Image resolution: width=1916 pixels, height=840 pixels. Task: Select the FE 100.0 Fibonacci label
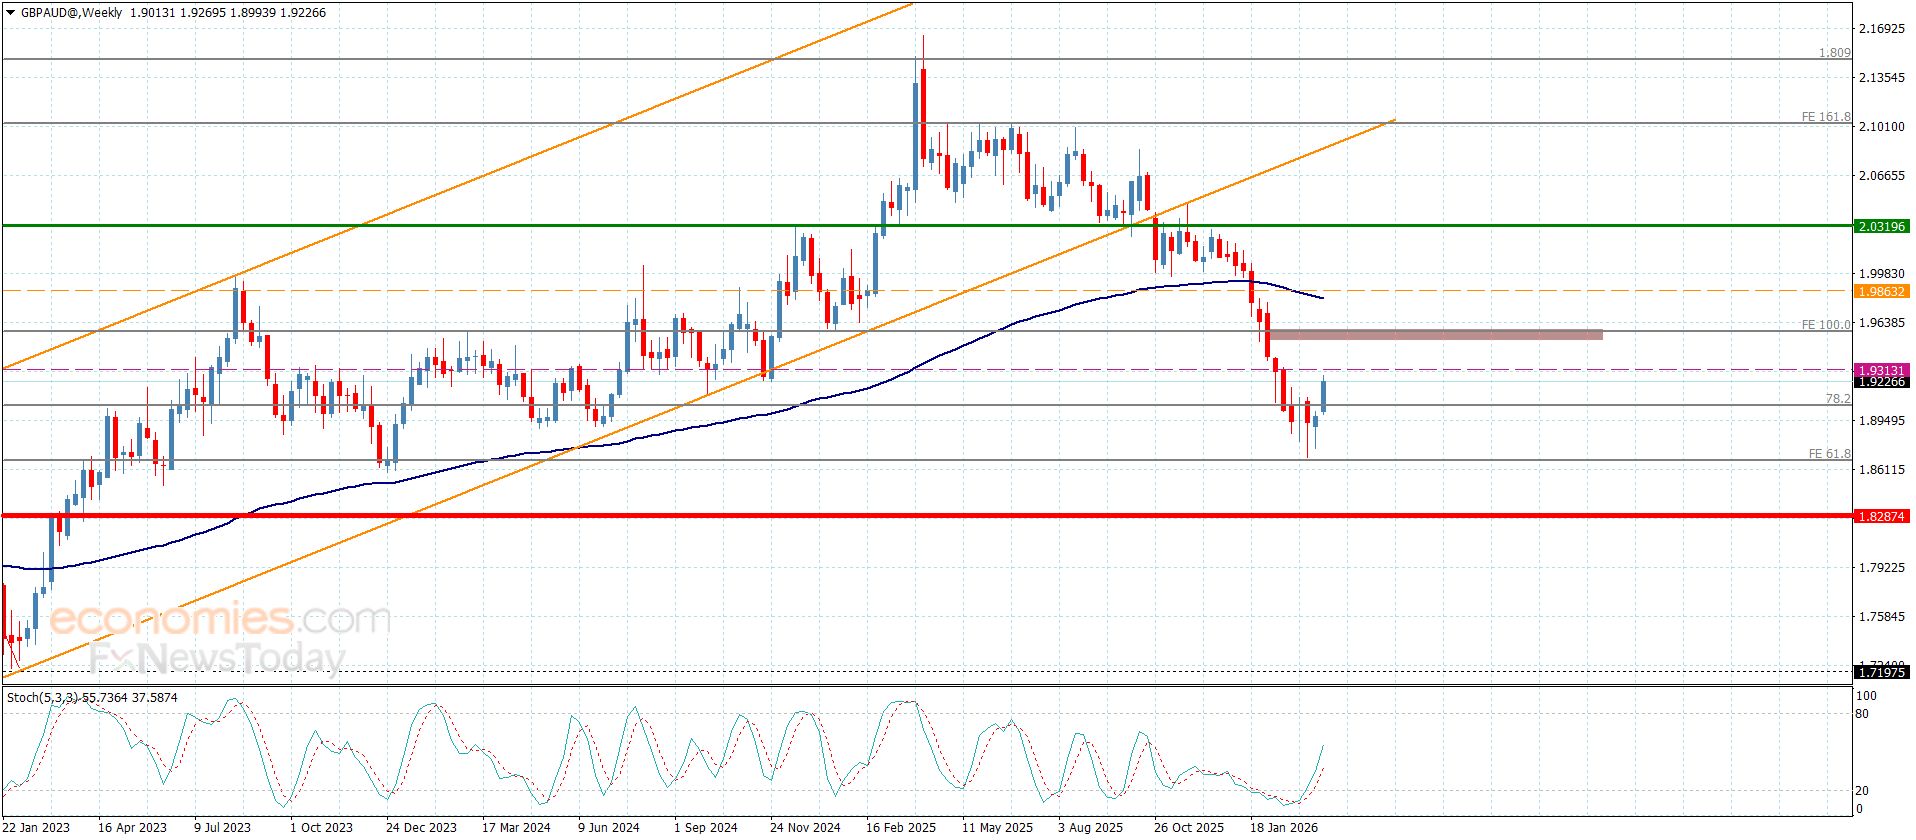pyautogui.click(x=1825, y=325)
